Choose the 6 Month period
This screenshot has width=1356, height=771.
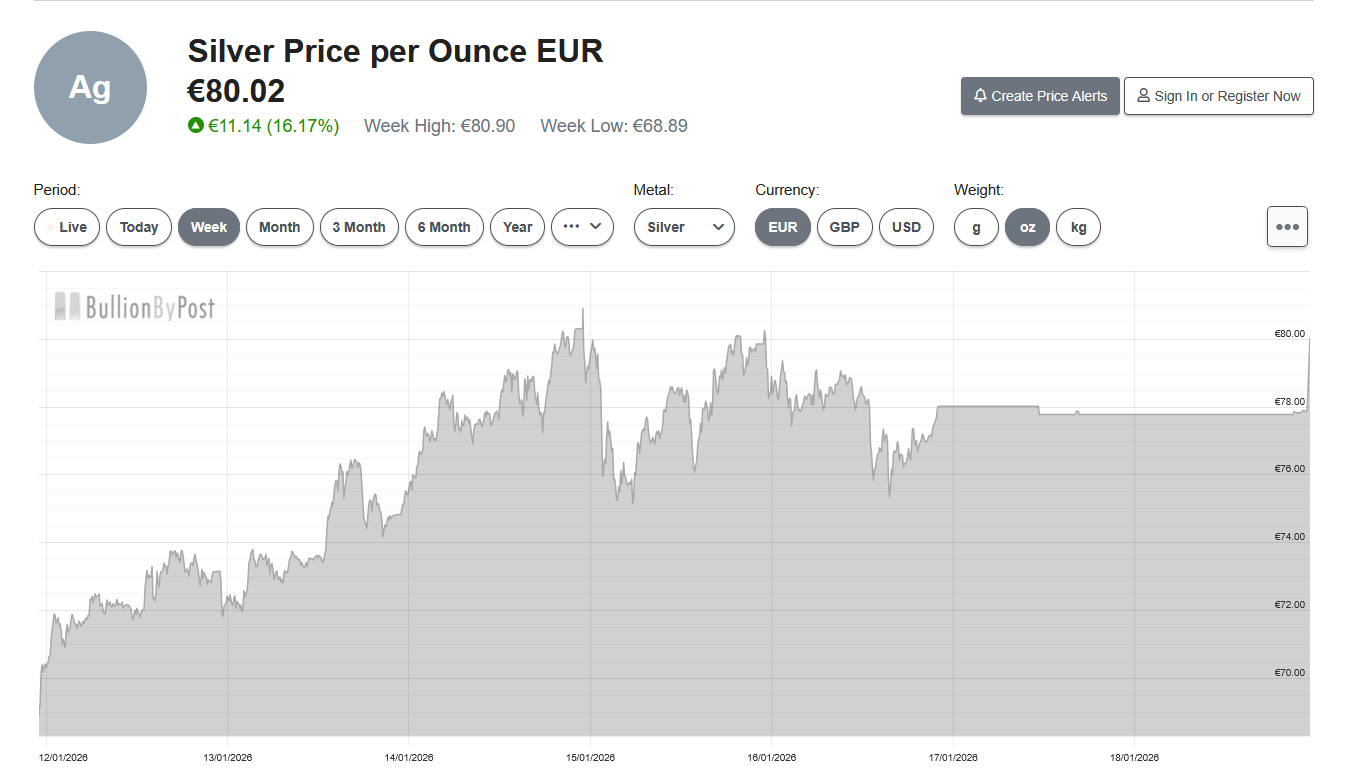444,227
